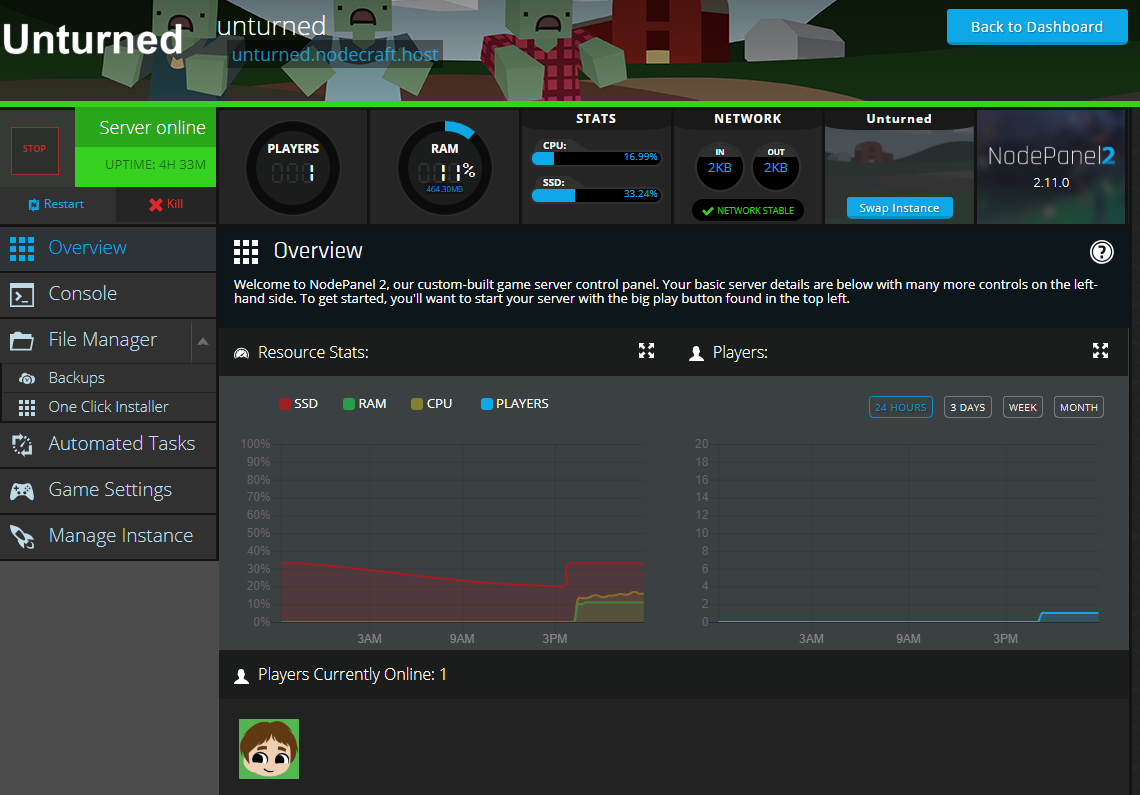Click the Console terminal icon
The height and width of the screenshot is (795, 1140).
tap(22, 294)
